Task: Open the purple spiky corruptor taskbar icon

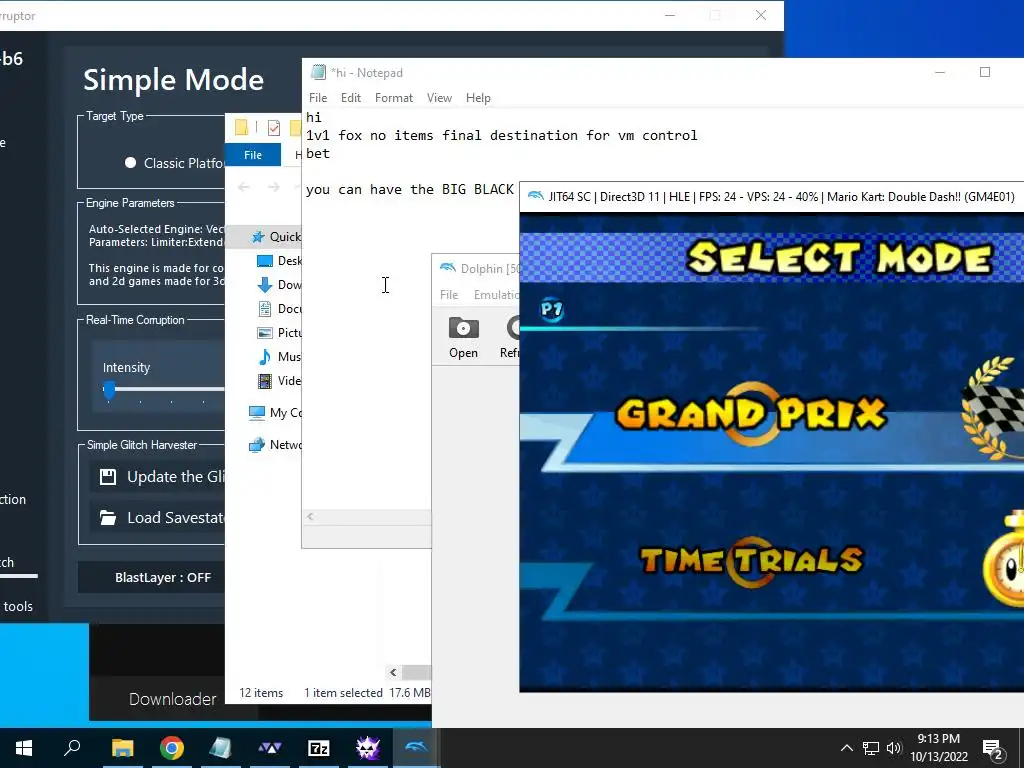Action: [x=368, y=748]
